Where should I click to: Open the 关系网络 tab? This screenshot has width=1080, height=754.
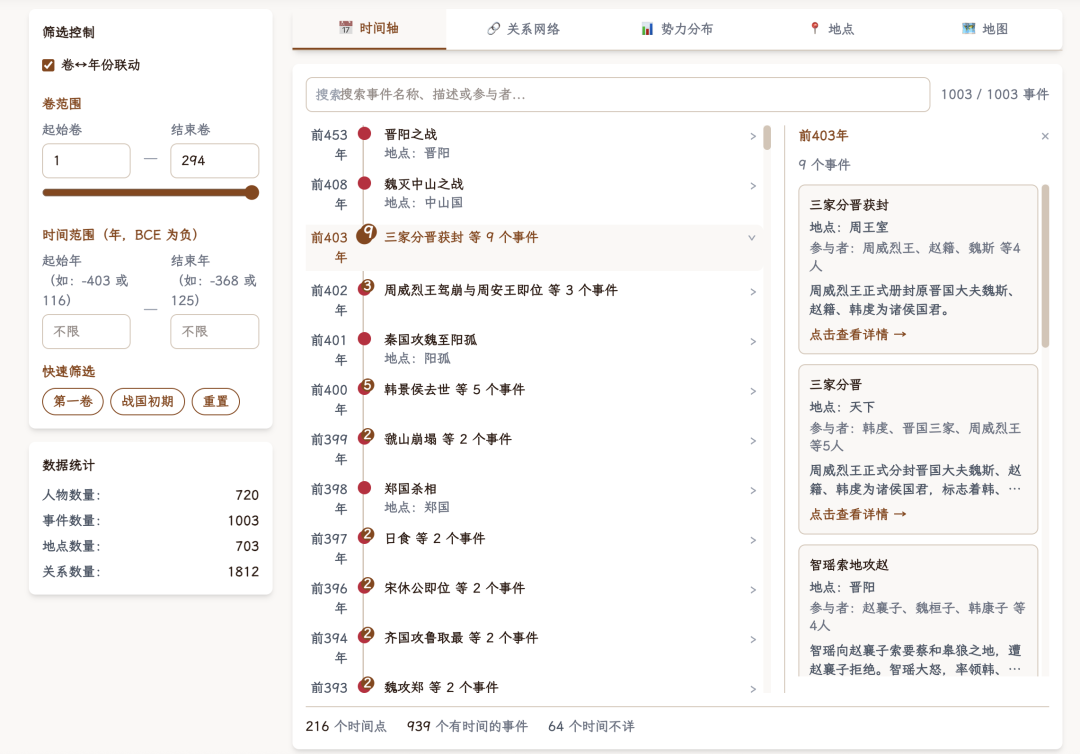pos(523,29)
